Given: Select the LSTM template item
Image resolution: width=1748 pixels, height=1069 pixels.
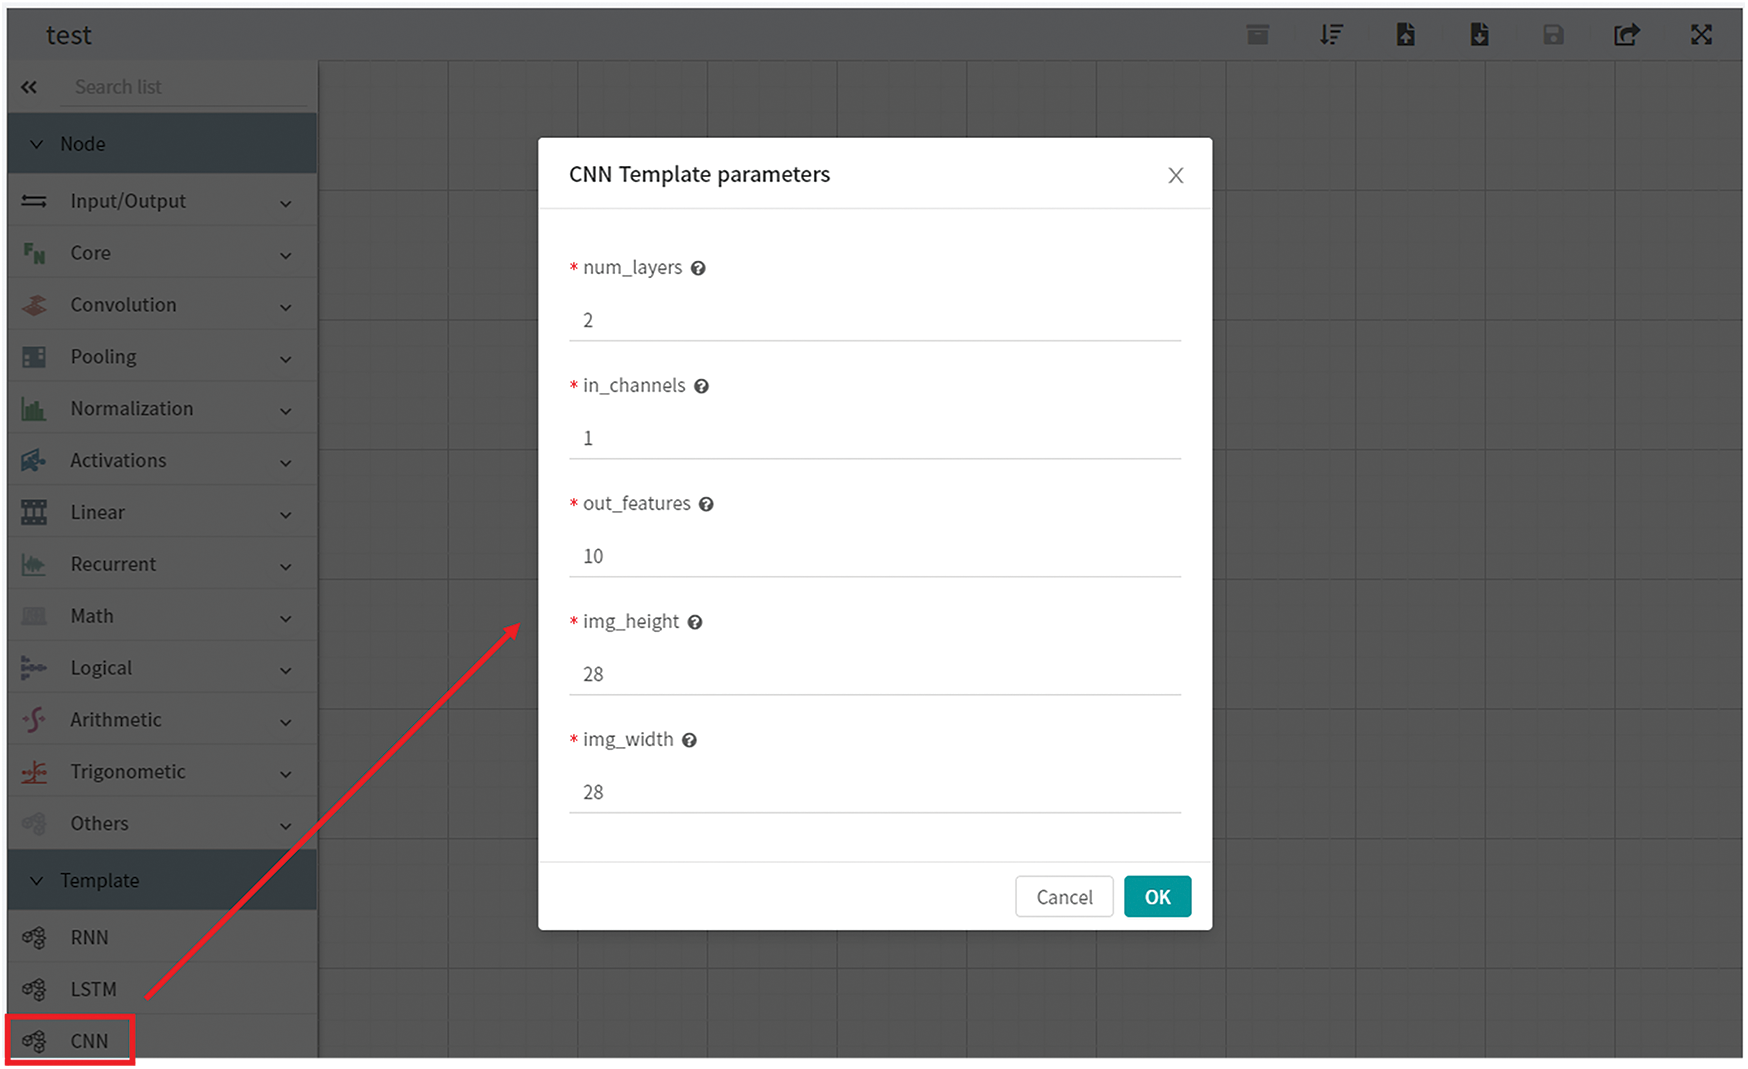Looking at the screenshot, I should (x=93, y=989).
